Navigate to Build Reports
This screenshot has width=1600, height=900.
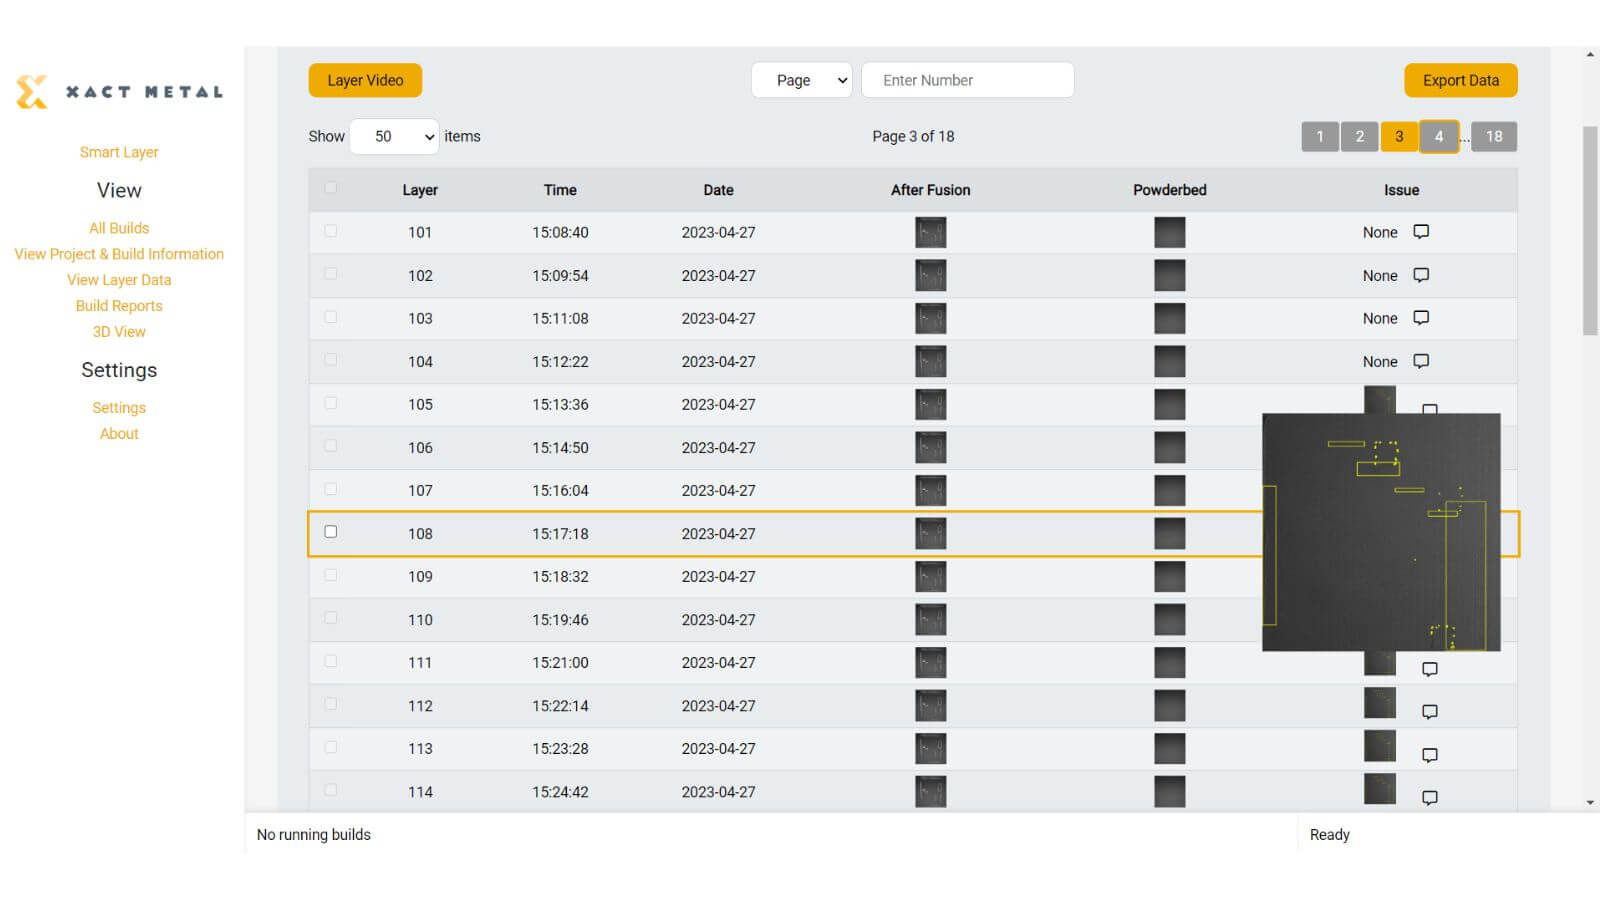(119, 306)
